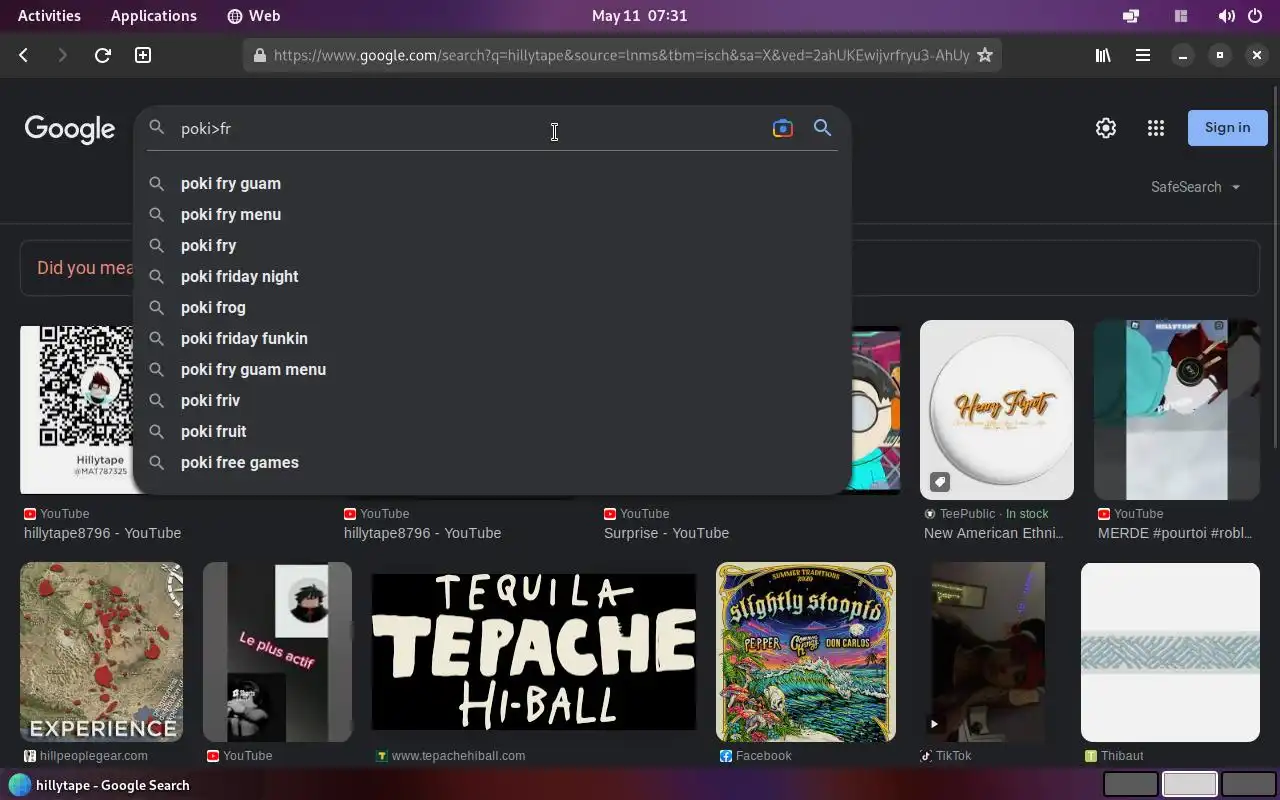Select suggestion 'poki free games'
The image size is (1280, 800).
click(492, 463)
